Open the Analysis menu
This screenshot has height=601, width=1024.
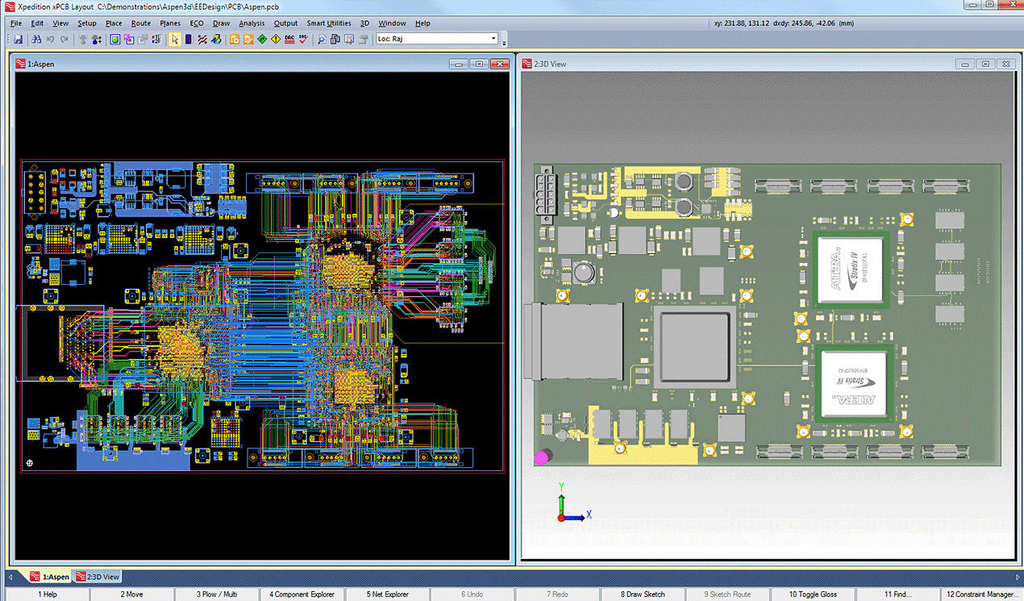point(251,23)
